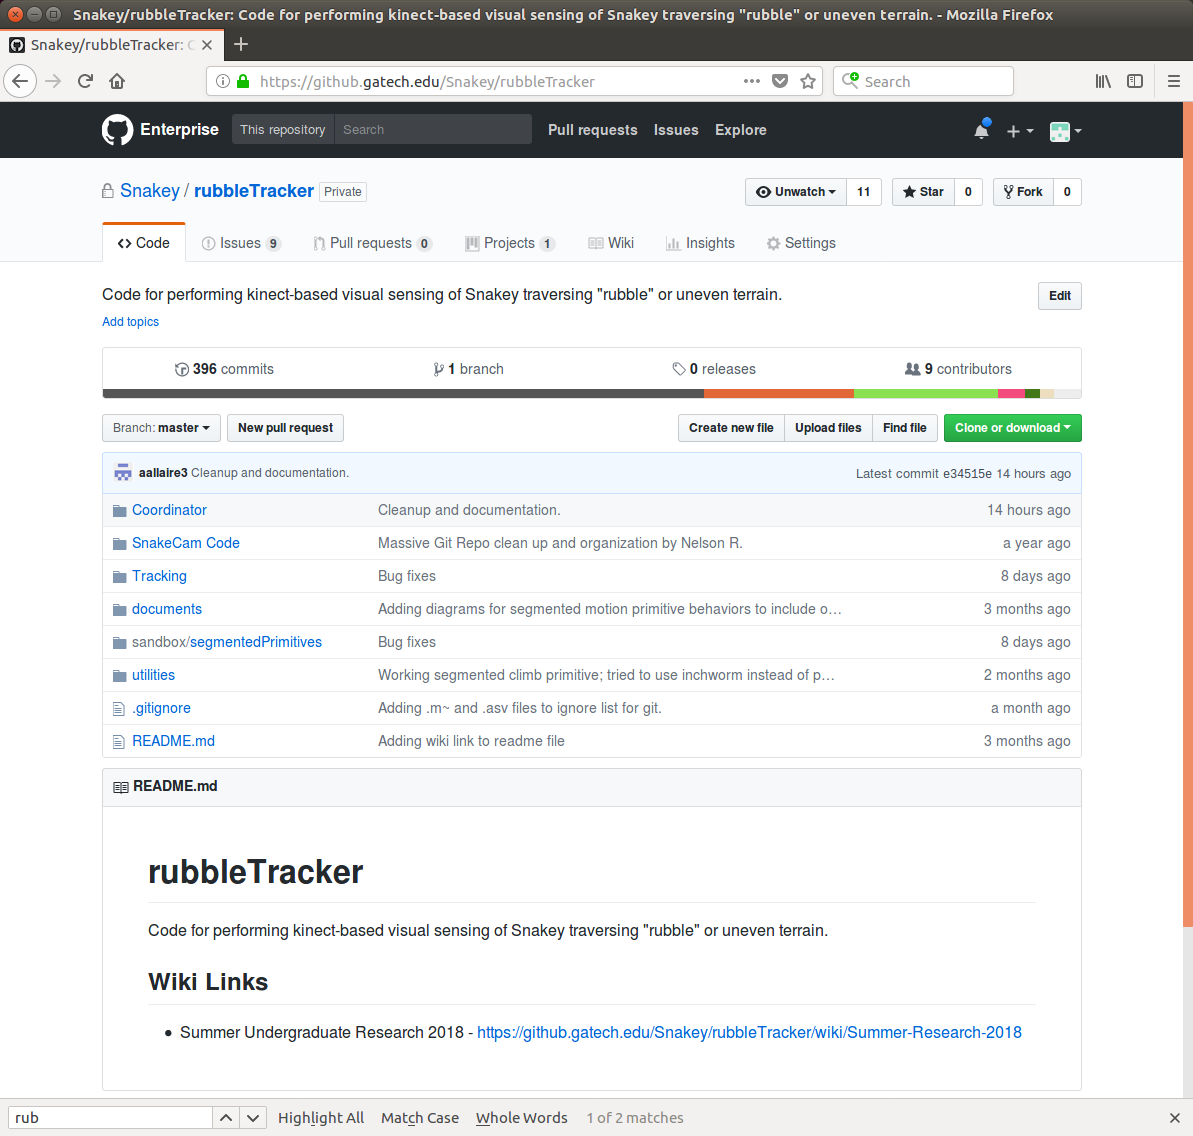Show the Firefox sidebar icon
The image size is (1193, 1136).
[x=1135, y=81]
